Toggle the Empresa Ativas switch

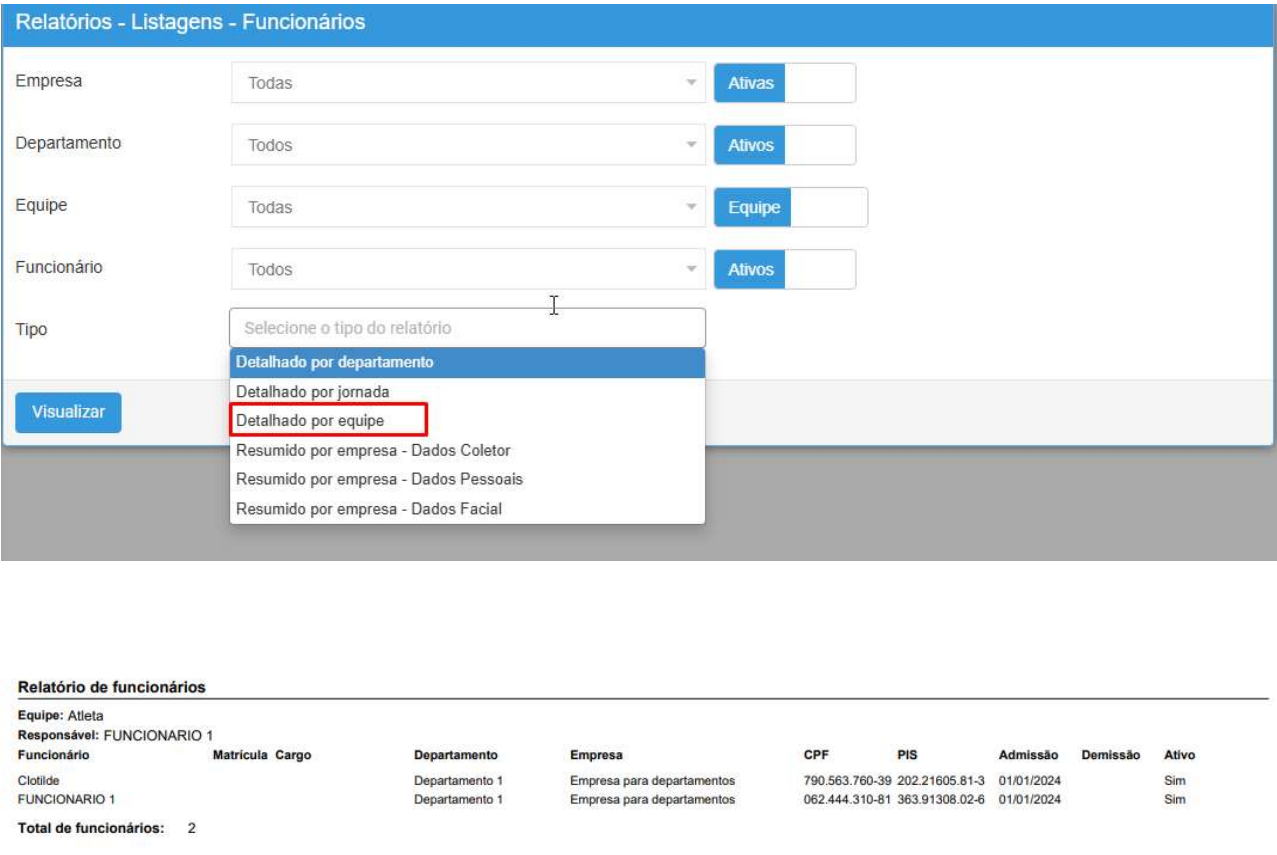point(784,83)
